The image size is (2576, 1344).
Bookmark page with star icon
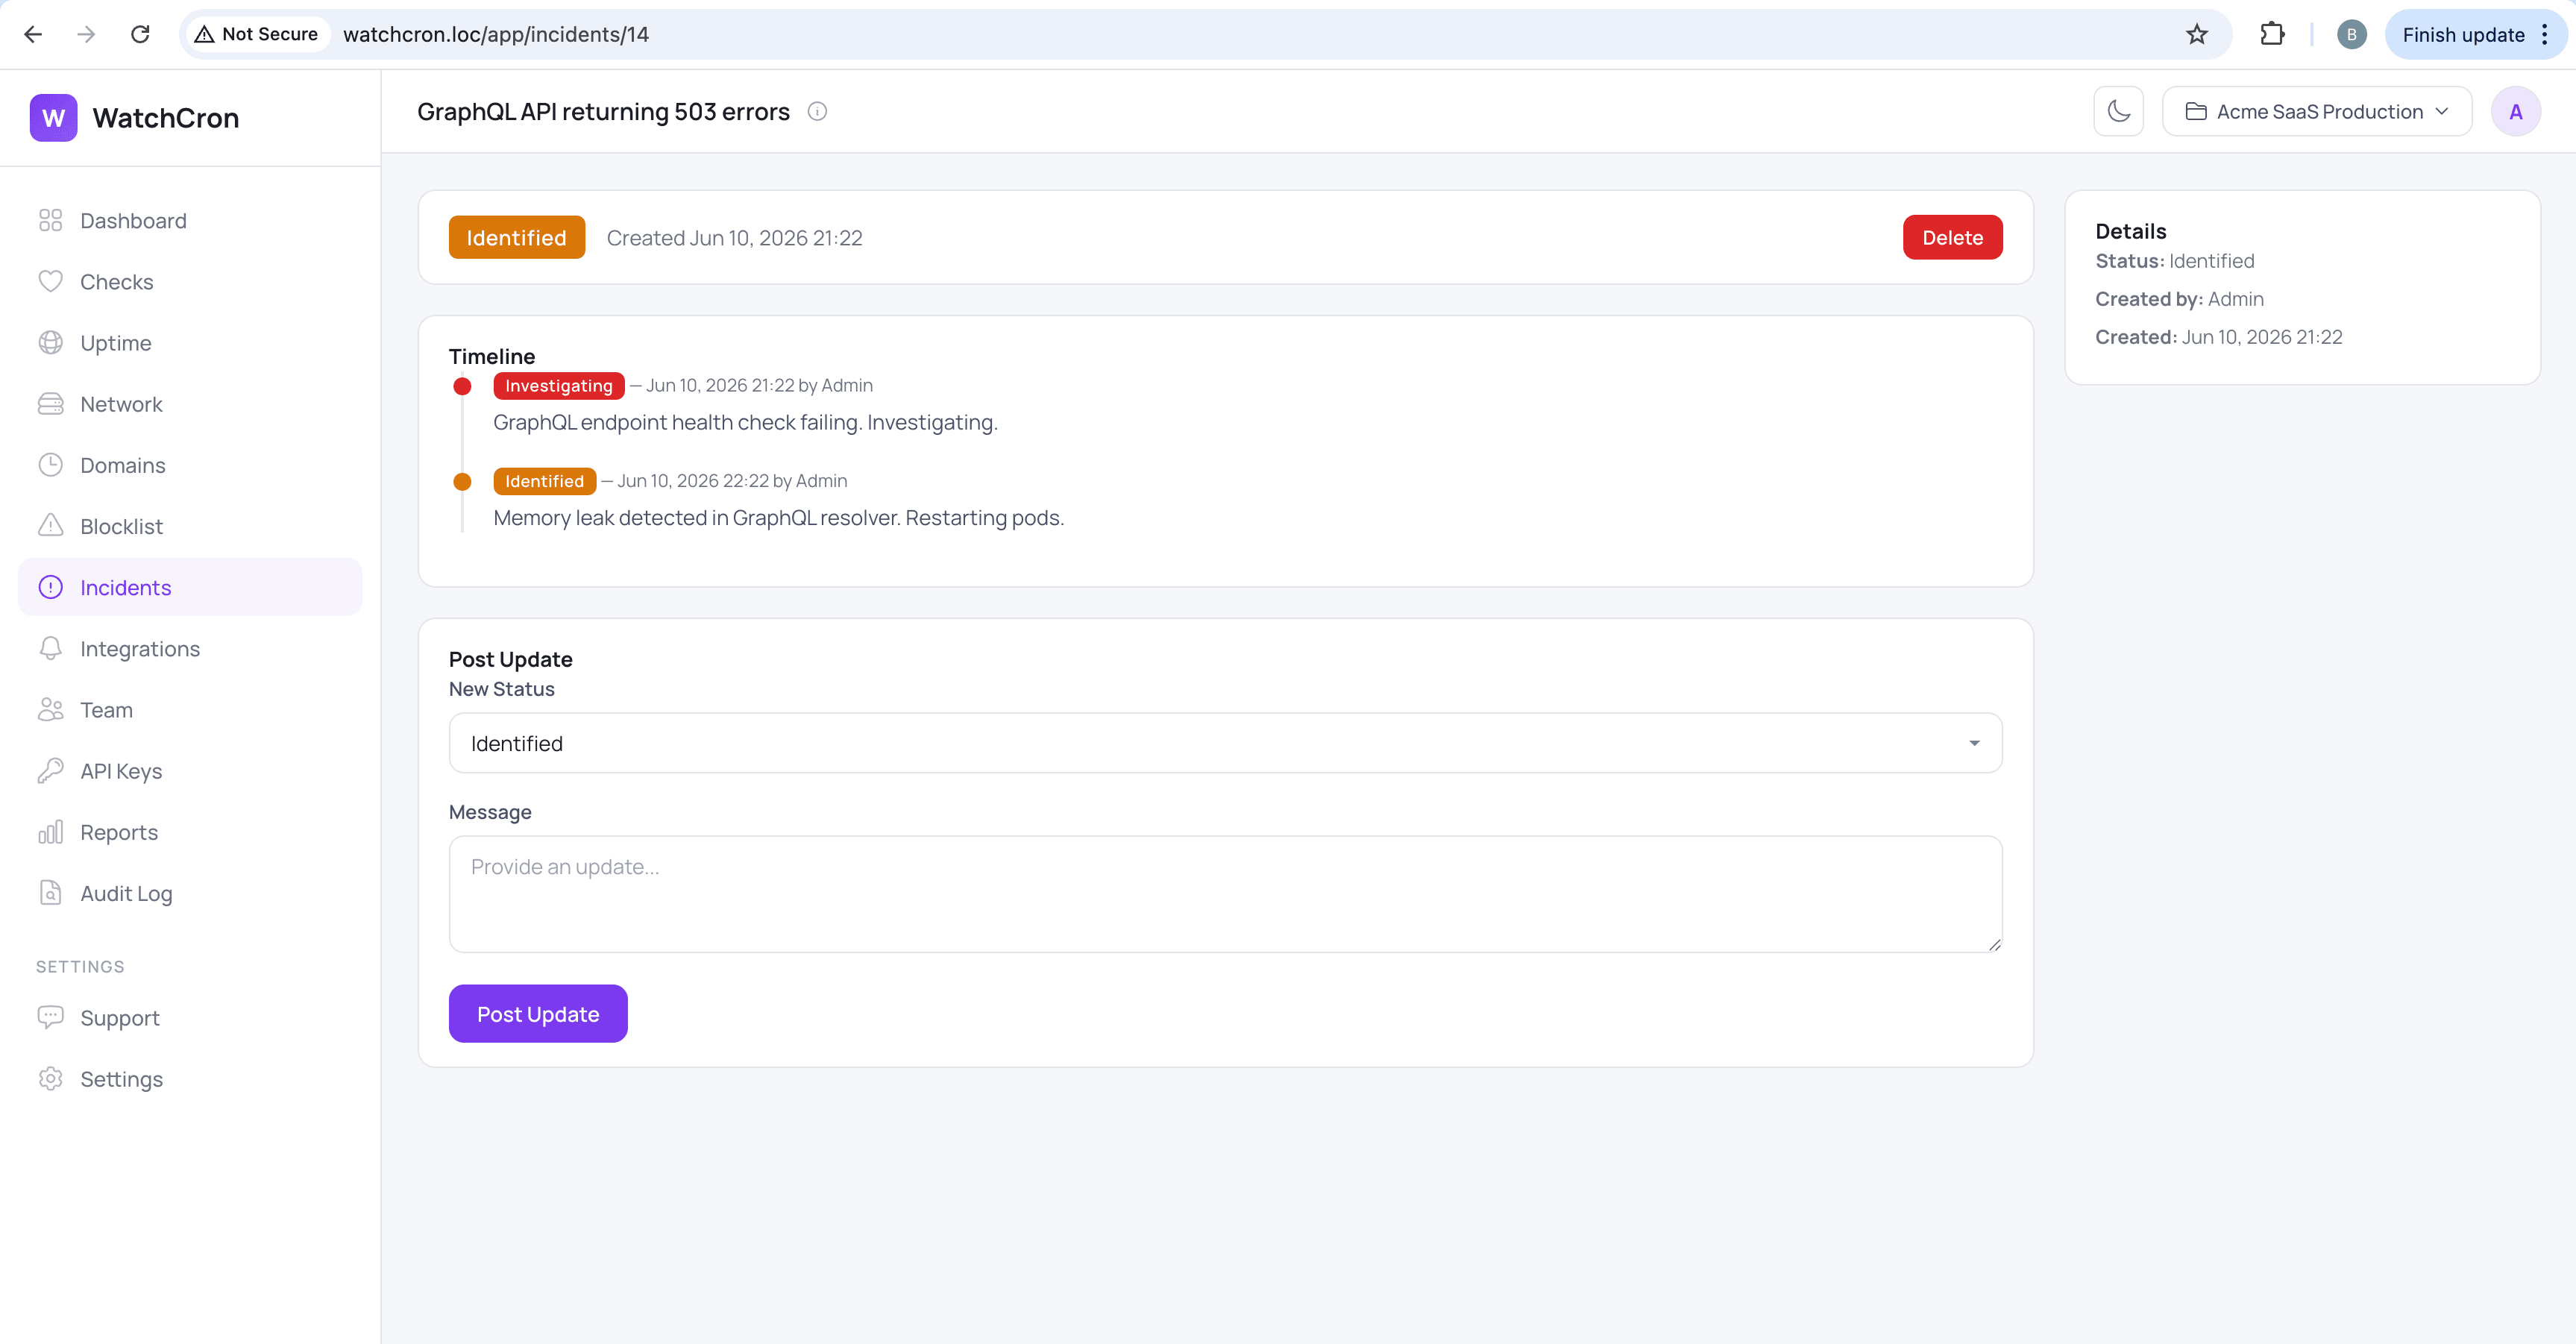click(x=2196, y=34)
